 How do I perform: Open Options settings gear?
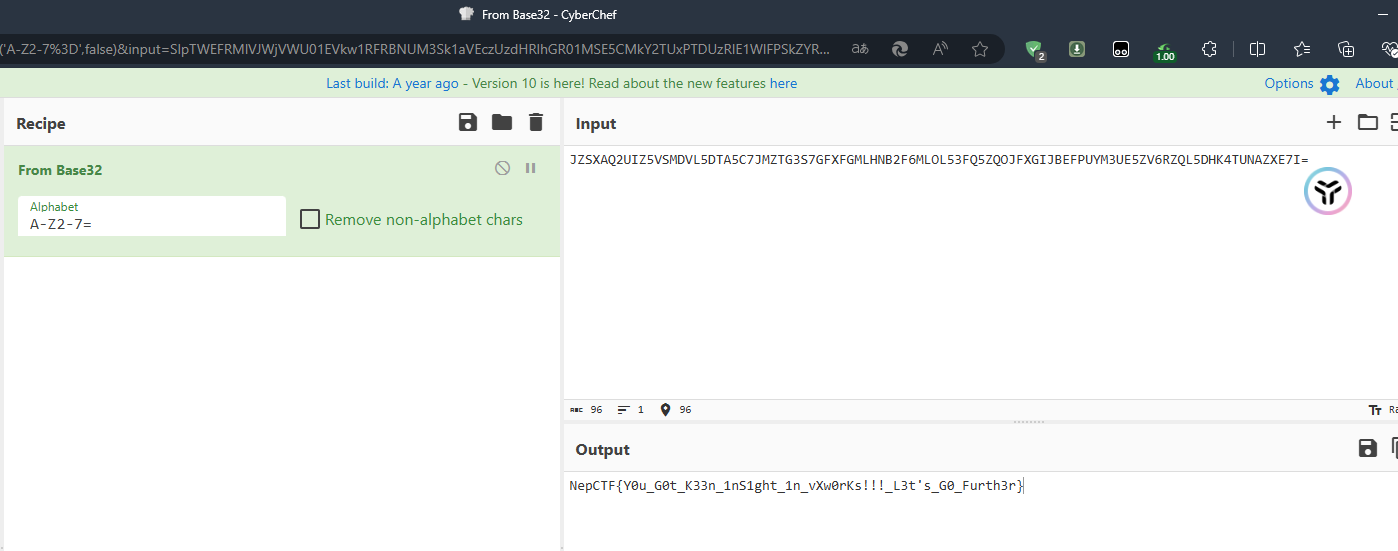(x=1329, y=84)
